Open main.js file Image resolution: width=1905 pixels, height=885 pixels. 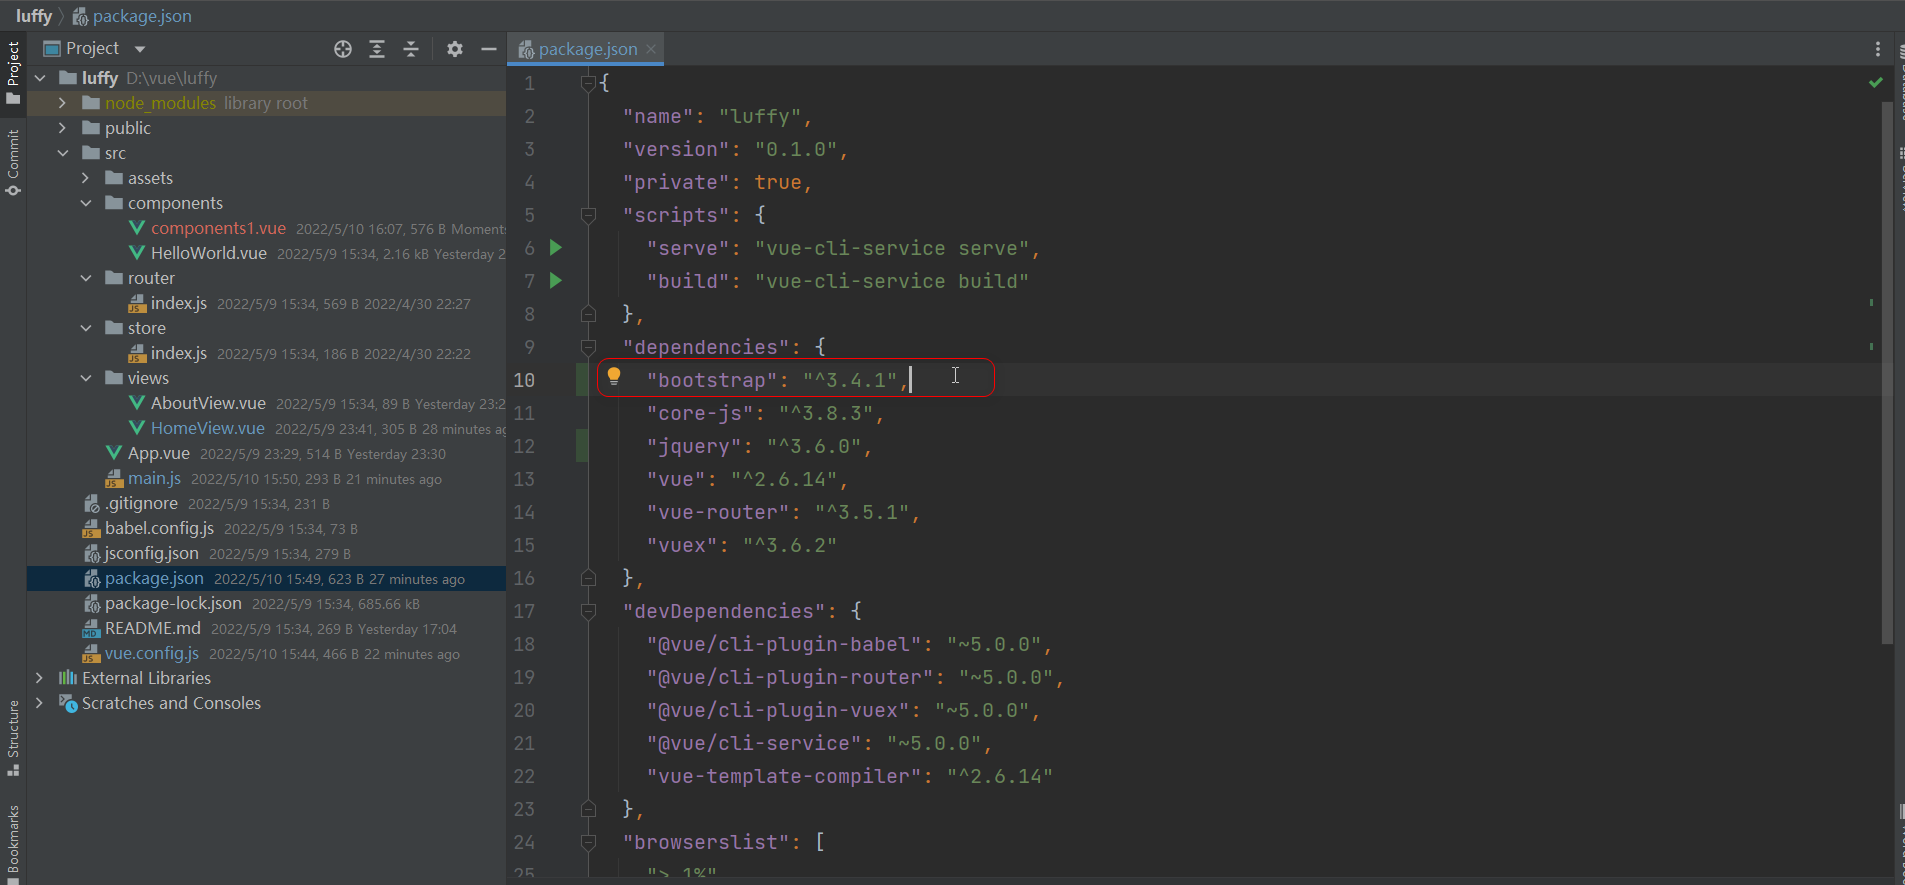pyautogui.click(x=154, y=478)
